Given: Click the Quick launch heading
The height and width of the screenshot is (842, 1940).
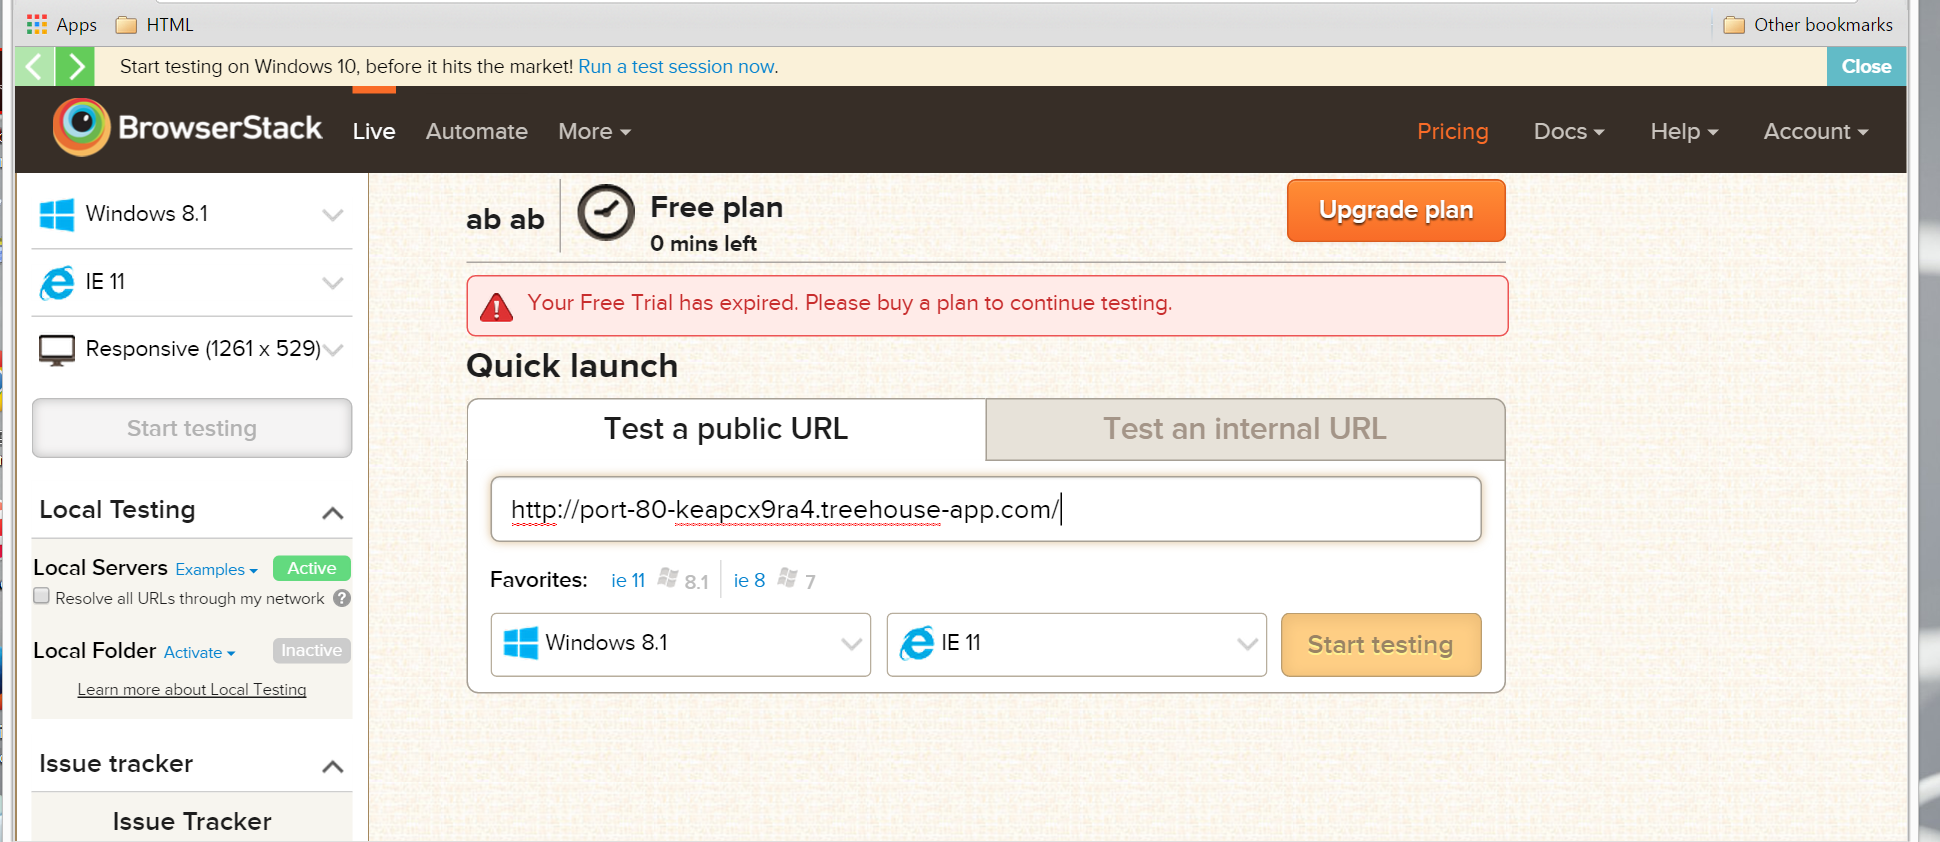Looking at the screenshot, I should [572, 366].
